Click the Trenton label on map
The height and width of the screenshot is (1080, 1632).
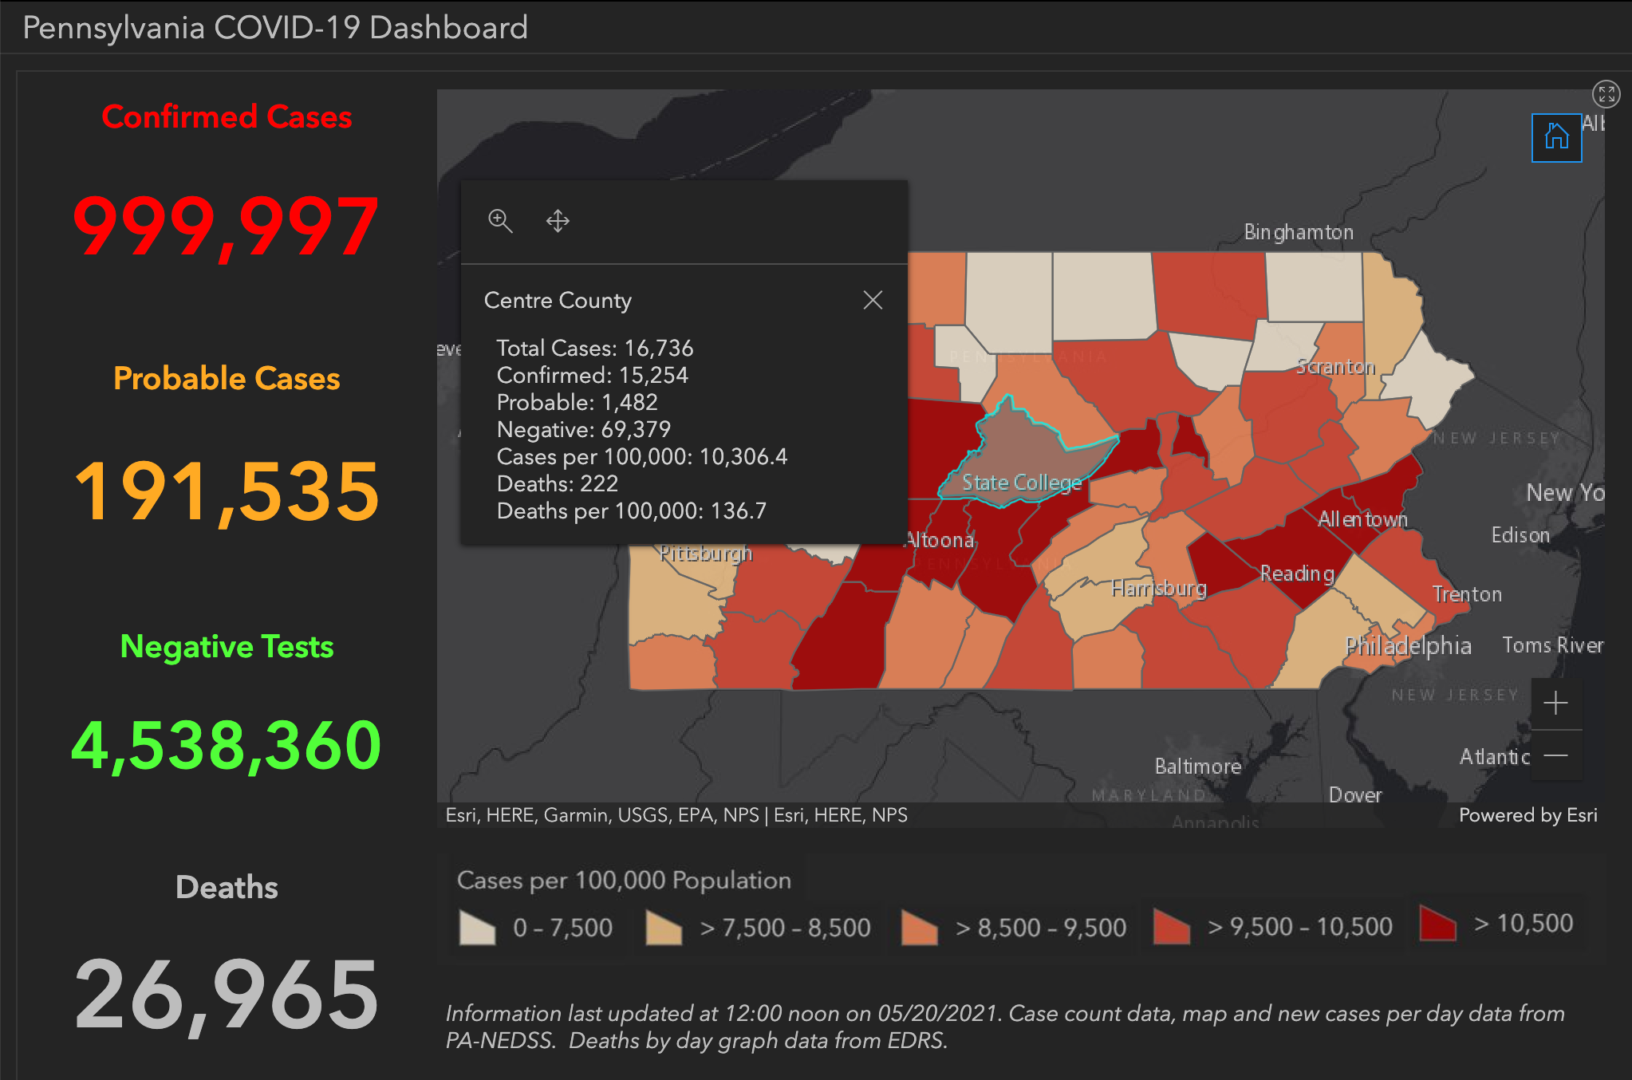pyautogui.click(x=1467, y=594)
